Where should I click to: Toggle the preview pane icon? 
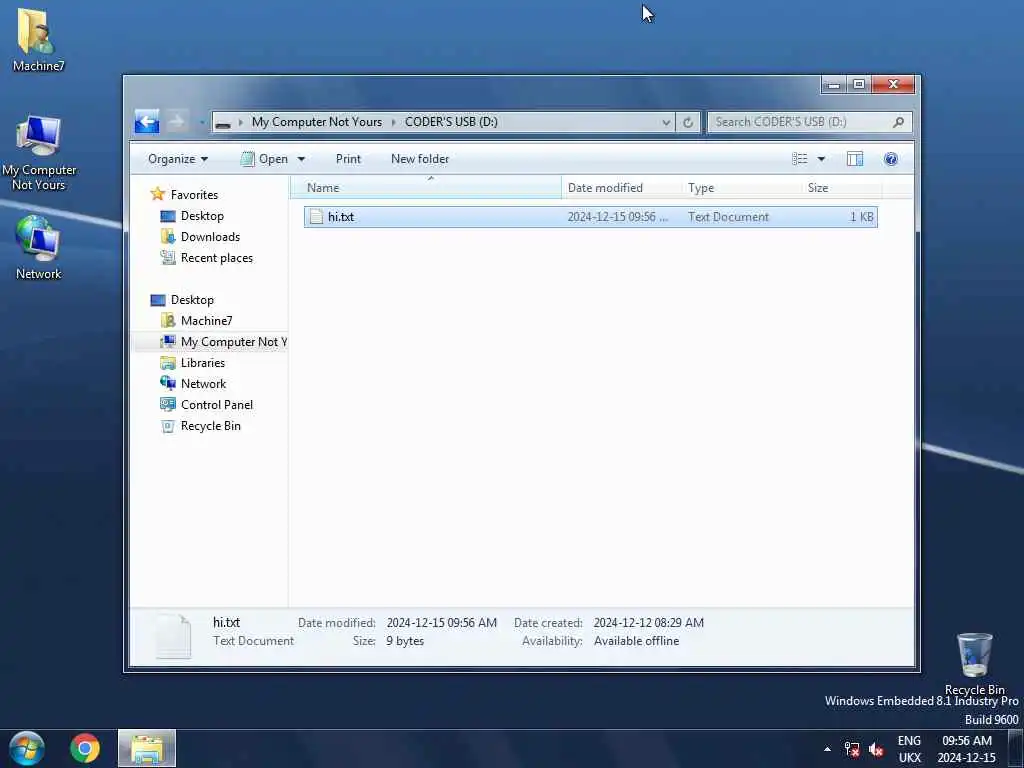(854, 159)
